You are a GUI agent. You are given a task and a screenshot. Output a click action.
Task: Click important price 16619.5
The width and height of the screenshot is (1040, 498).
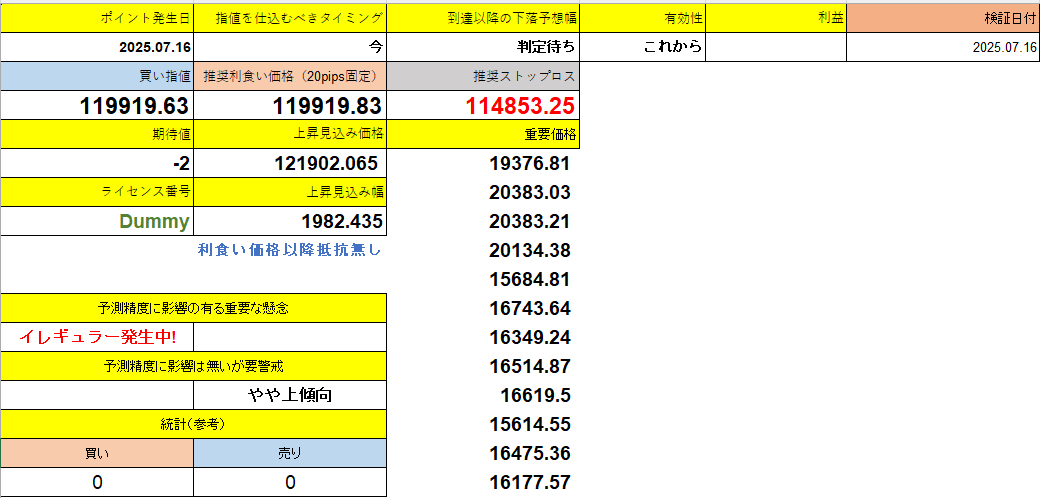pyautogui.click(x=536, y=395)
